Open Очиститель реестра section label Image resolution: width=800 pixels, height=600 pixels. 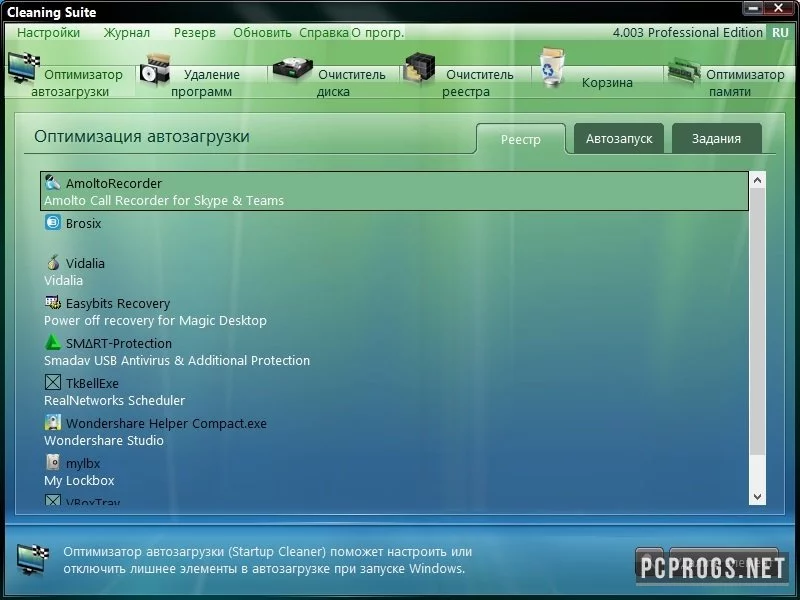(x=478, y=83)
